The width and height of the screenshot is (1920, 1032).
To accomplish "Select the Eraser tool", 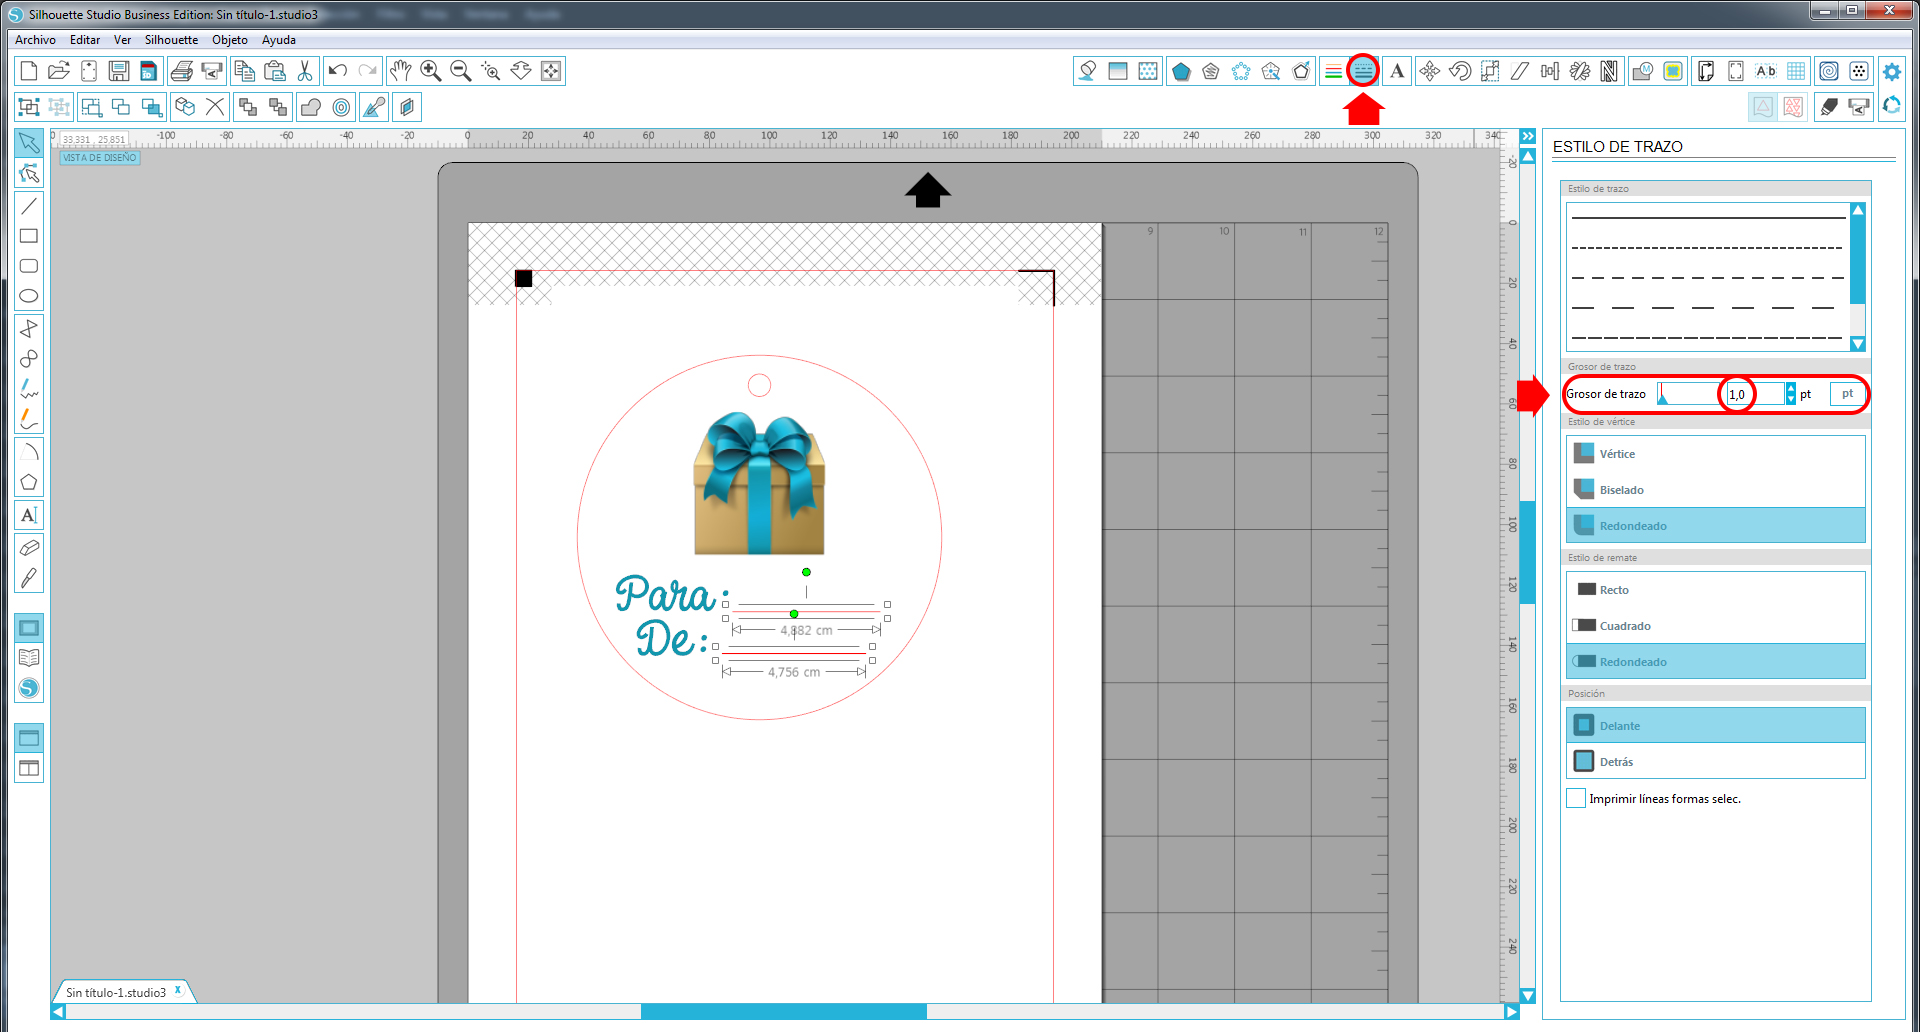I will 29,548.
